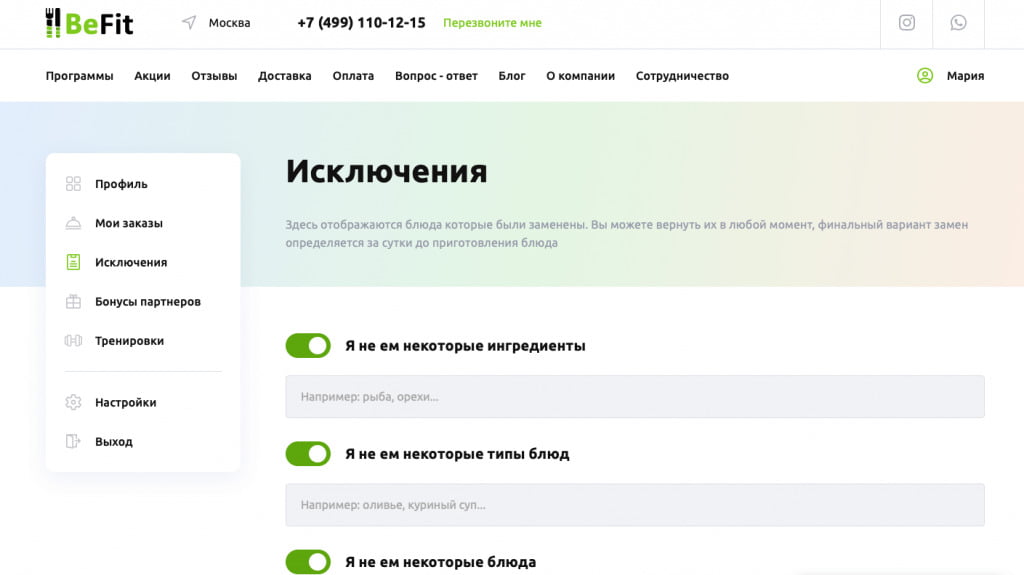The image size is (1024, 575).
Task: Click the Мои заказы dish icon
Action: (73, 223)
